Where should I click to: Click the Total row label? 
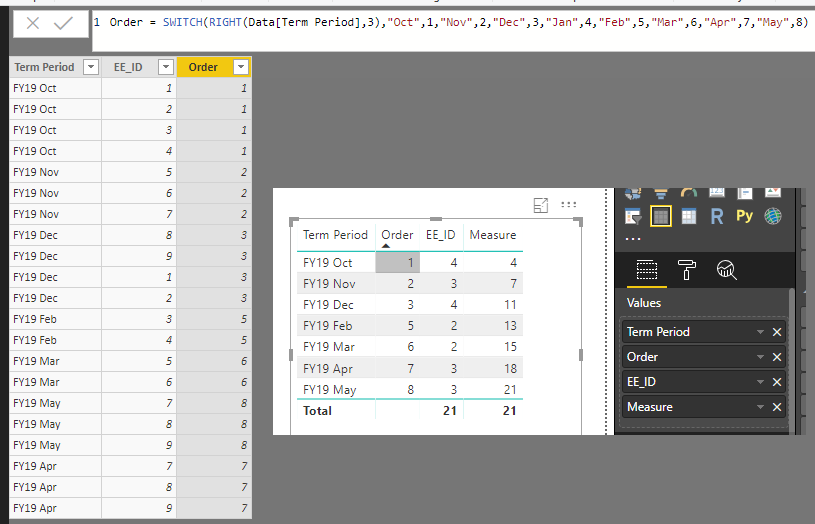318,411
